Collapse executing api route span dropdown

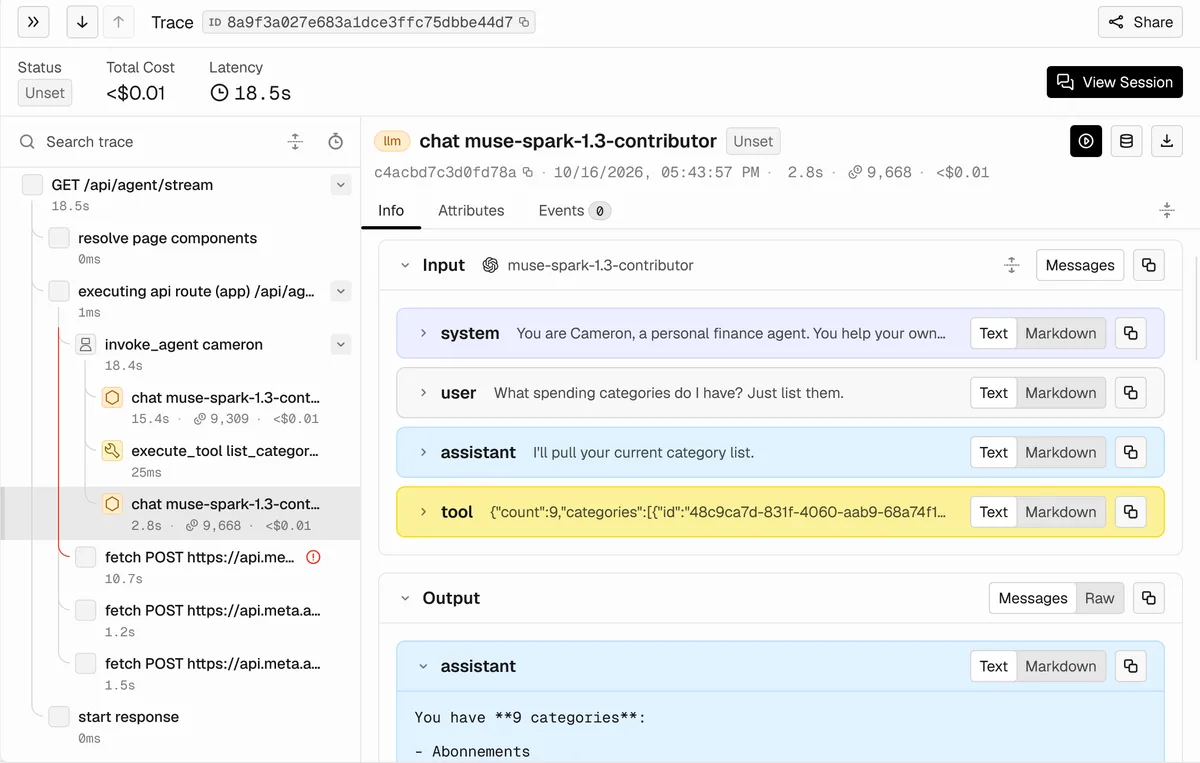click(x=341, y=291)
